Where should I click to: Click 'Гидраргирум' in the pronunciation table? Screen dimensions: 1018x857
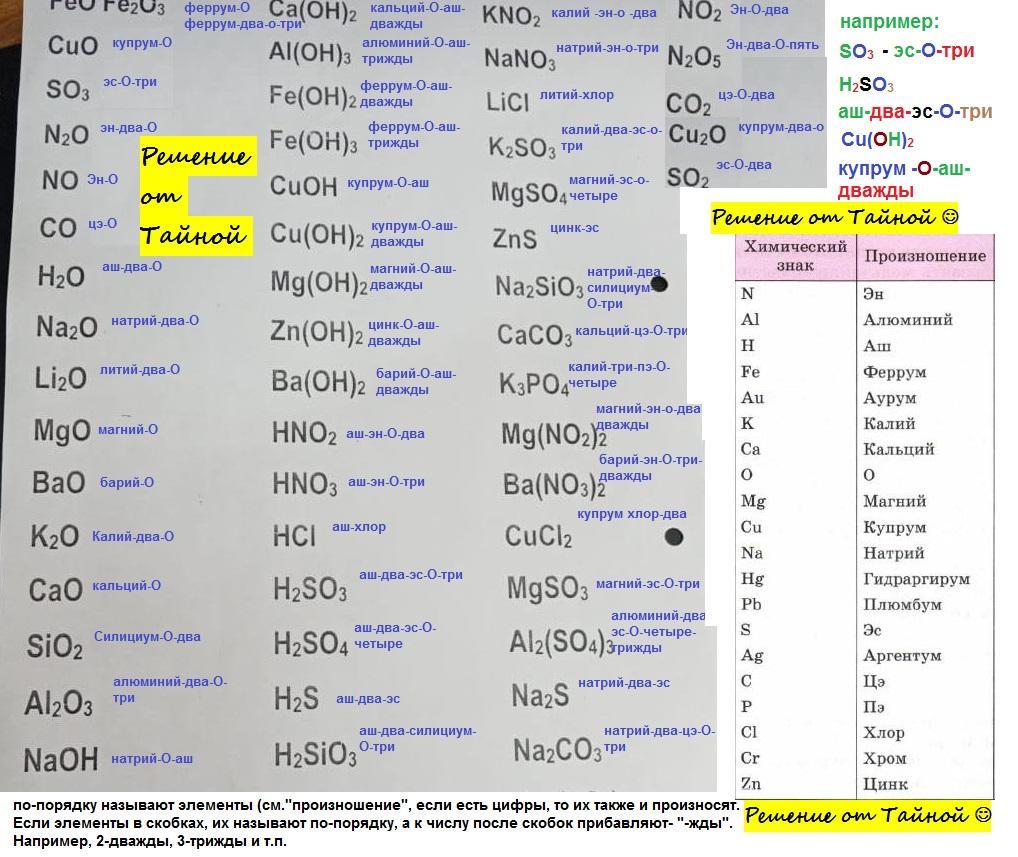coord(916,579)
